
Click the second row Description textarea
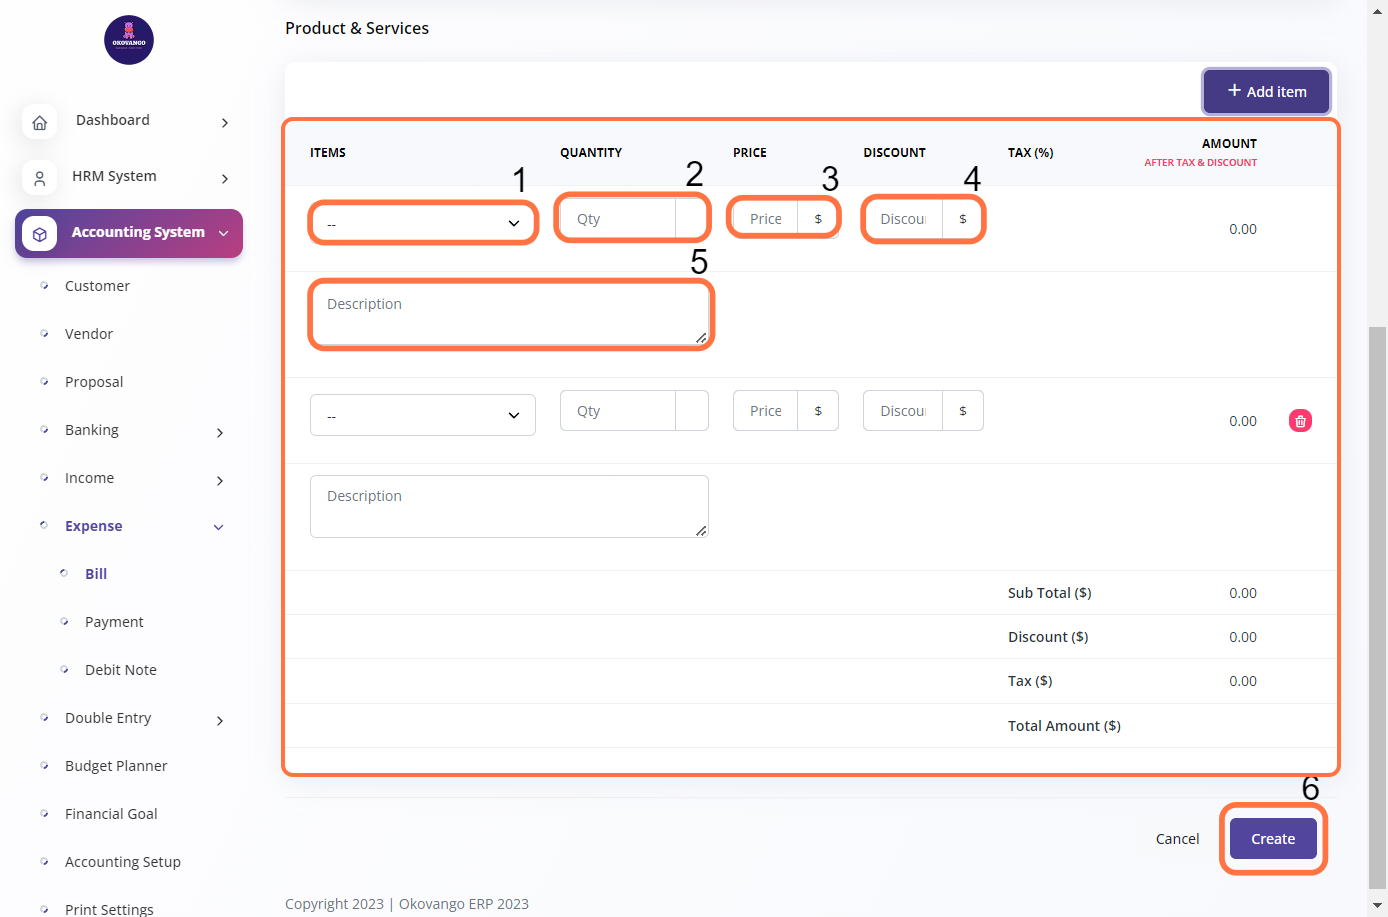coord(509,506)
